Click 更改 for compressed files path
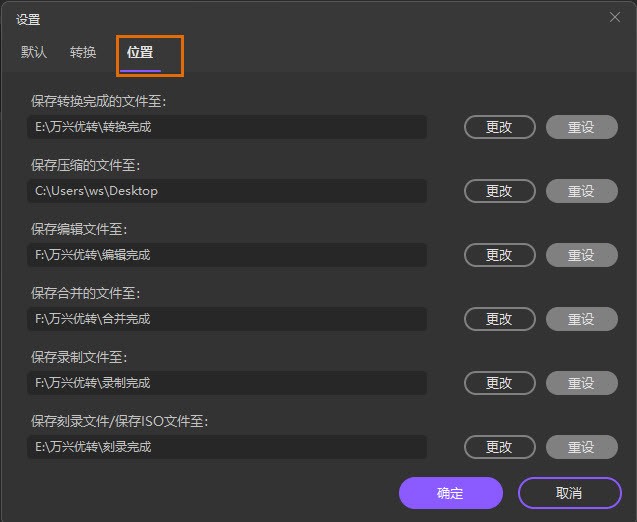 tap(499, 191)
